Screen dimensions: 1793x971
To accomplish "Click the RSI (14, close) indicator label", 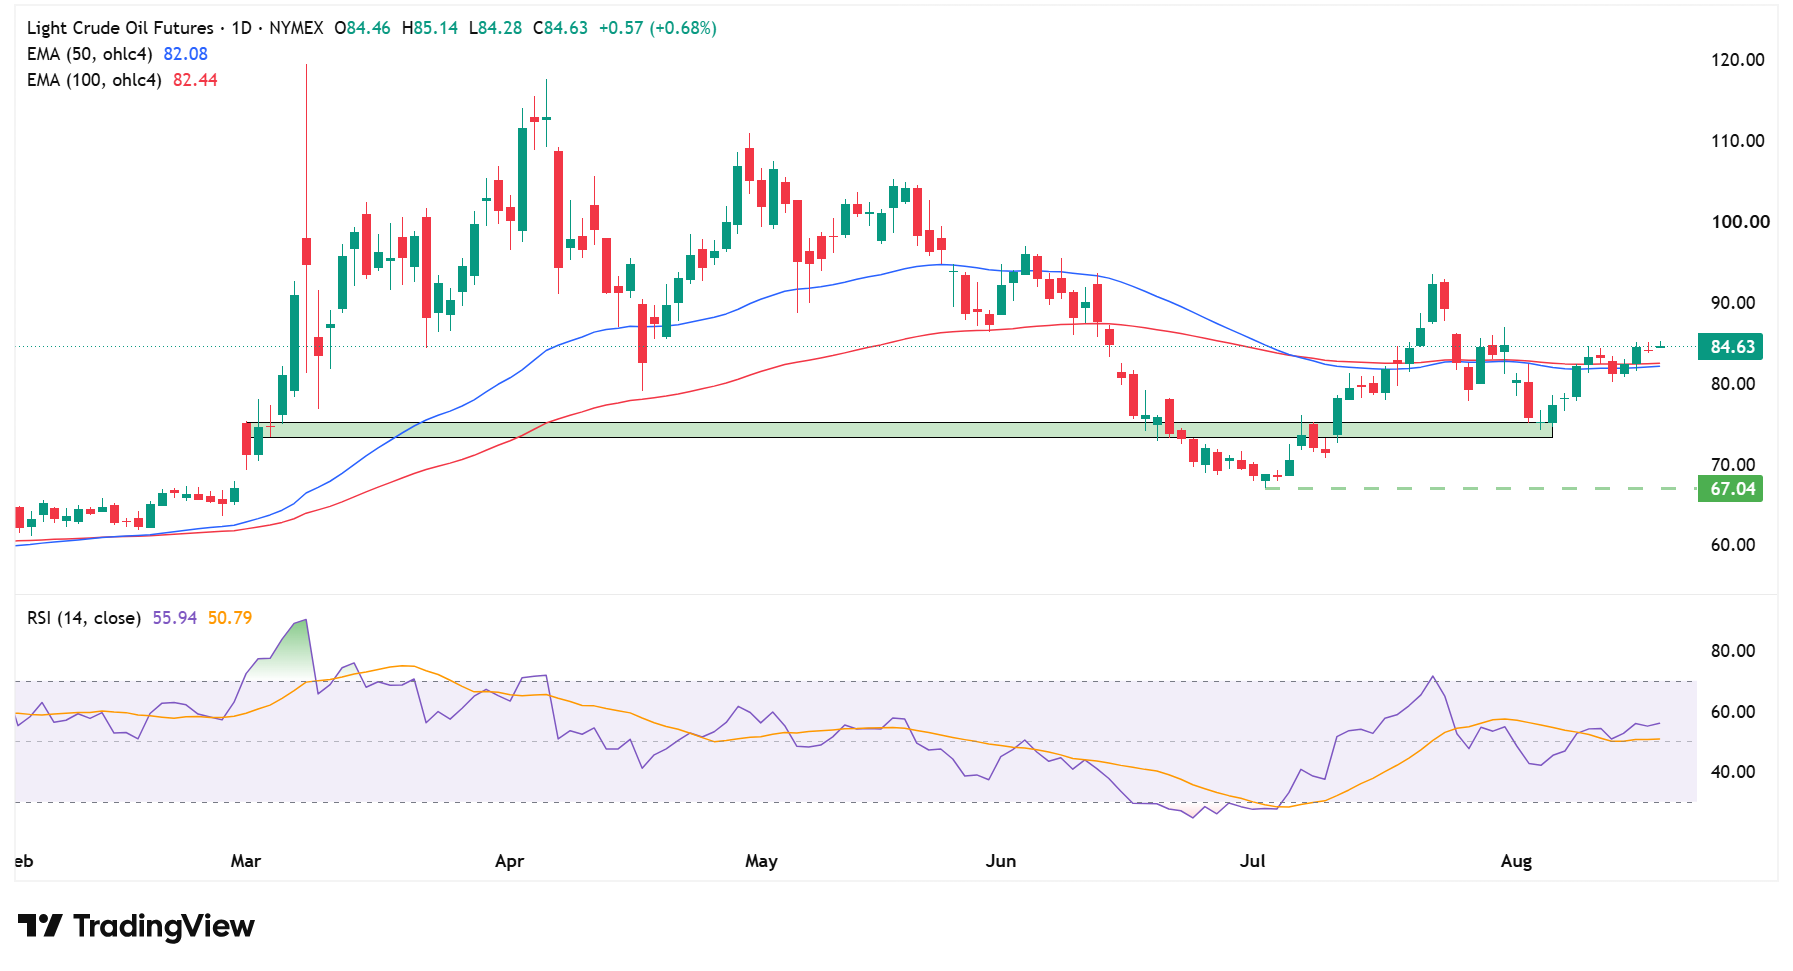I will [84, 618].
